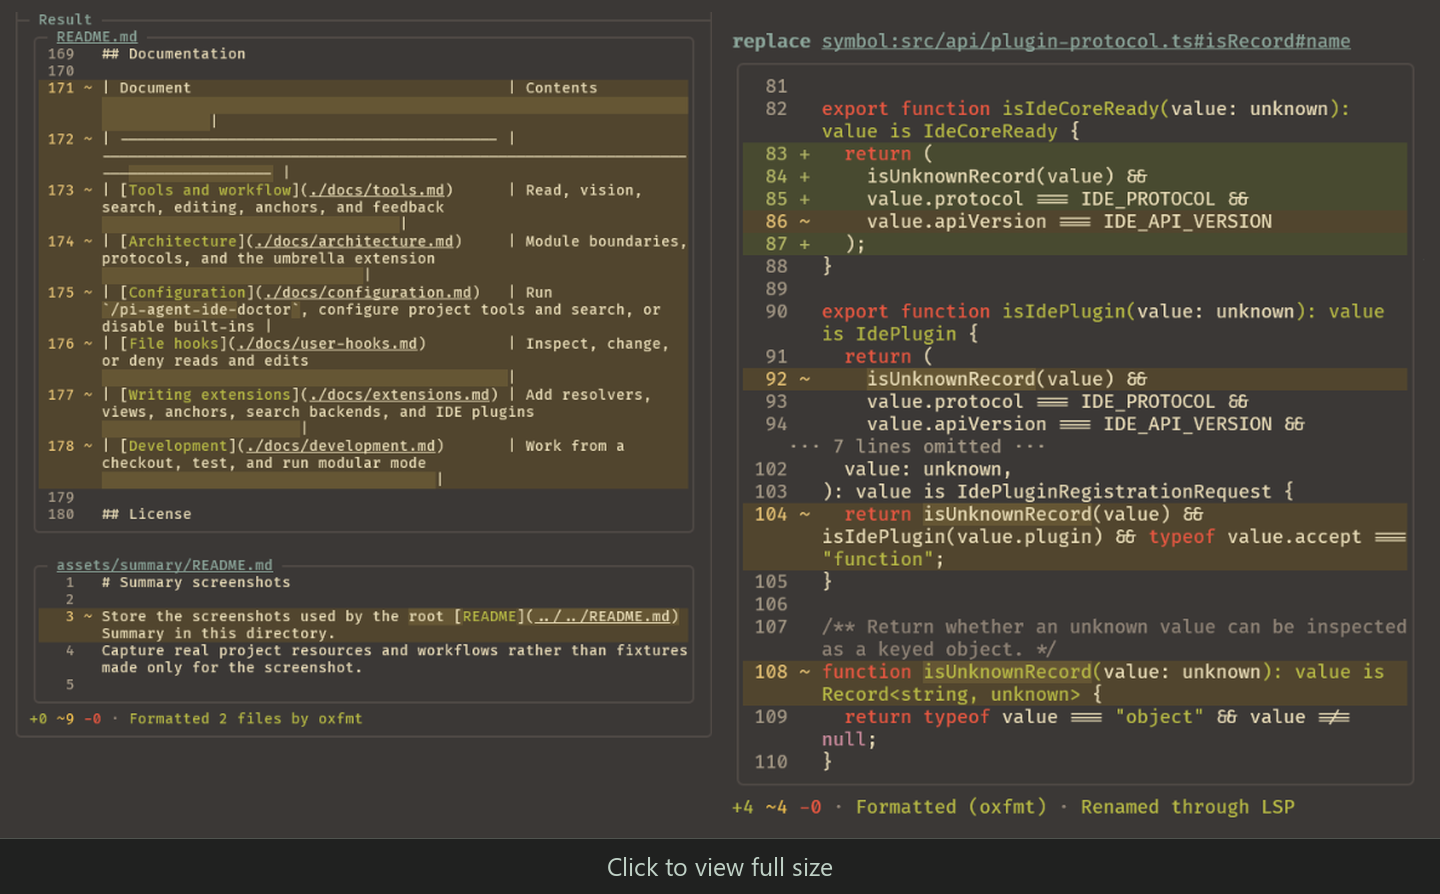The width and height of the screenshot is (1440, 894).
Task: Click the 'Tools and workflow' table row text
Action: point(210,190)
